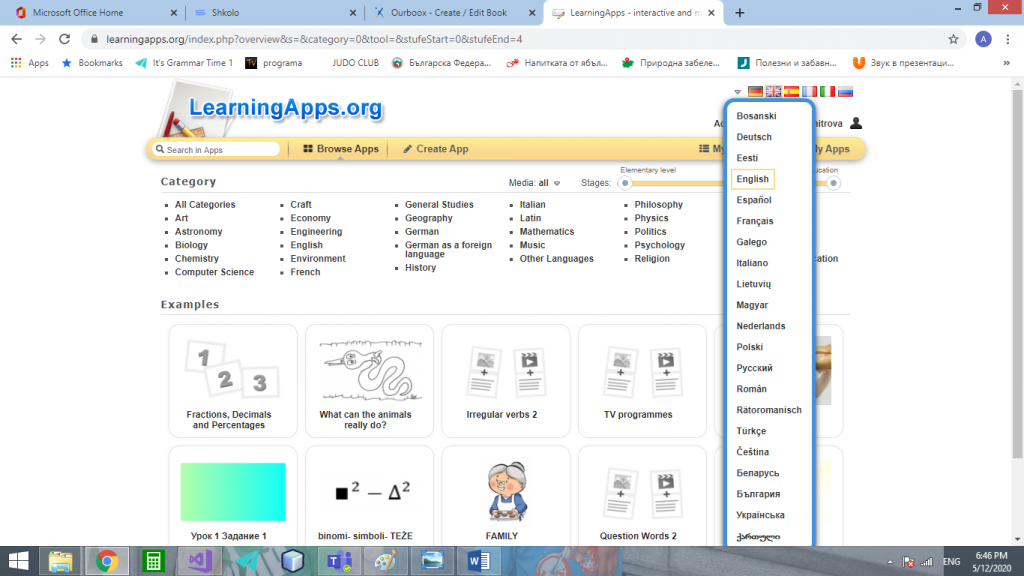Open All Categories link

[x=204, y=204]
